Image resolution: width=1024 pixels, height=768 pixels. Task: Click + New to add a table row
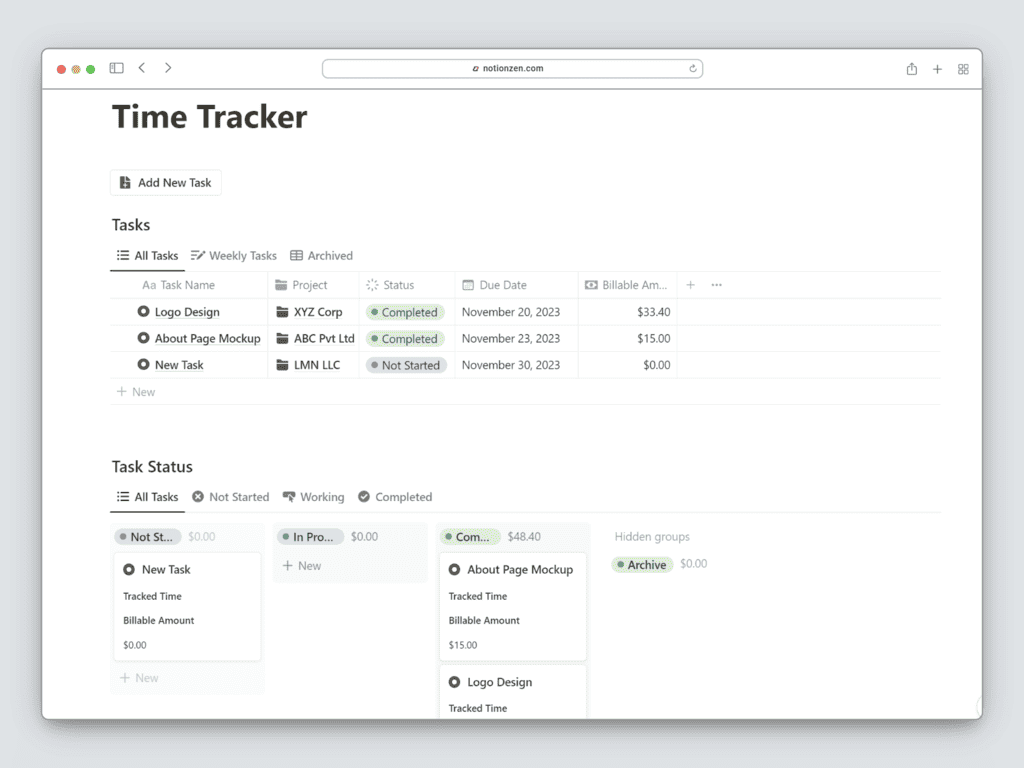[135, 391]
